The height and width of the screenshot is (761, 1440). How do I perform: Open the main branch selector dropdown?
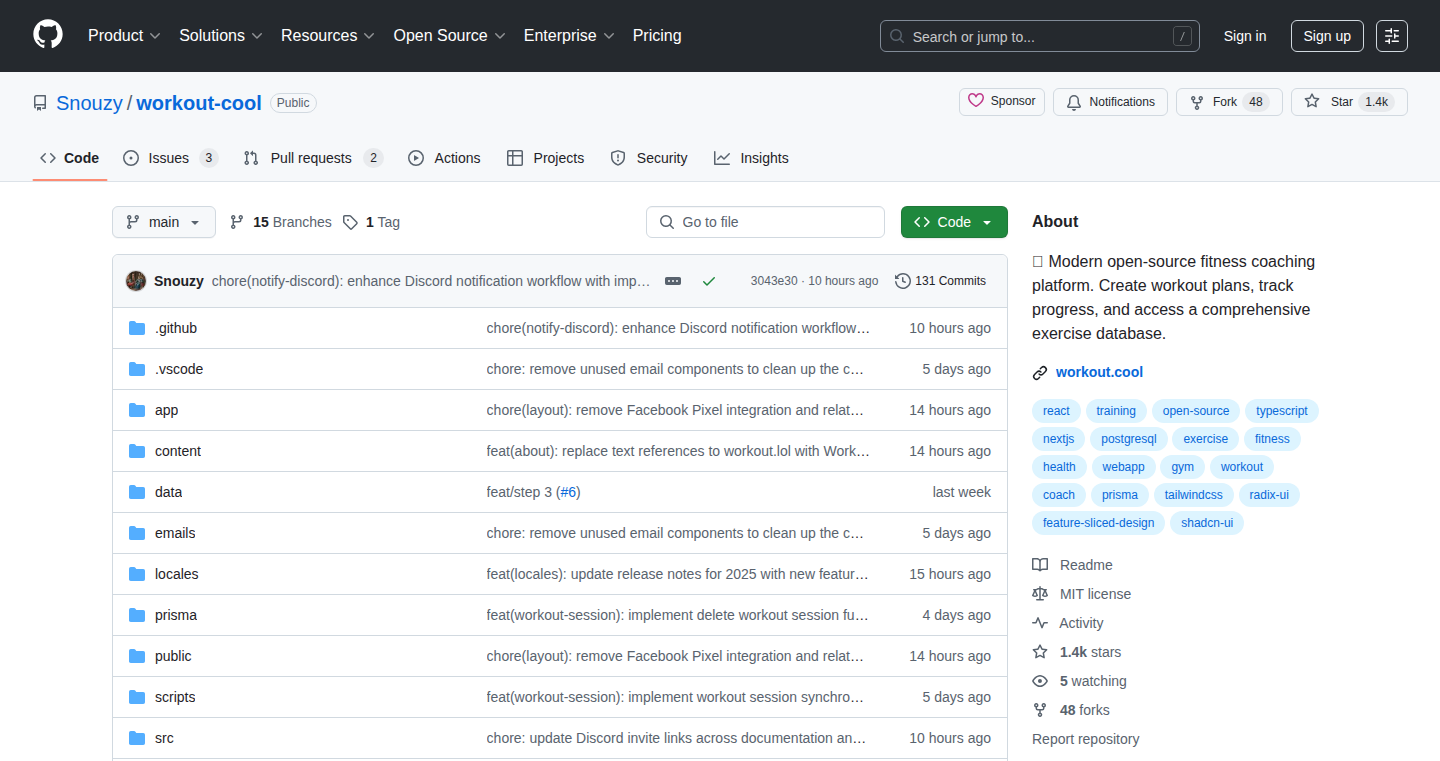164,222
